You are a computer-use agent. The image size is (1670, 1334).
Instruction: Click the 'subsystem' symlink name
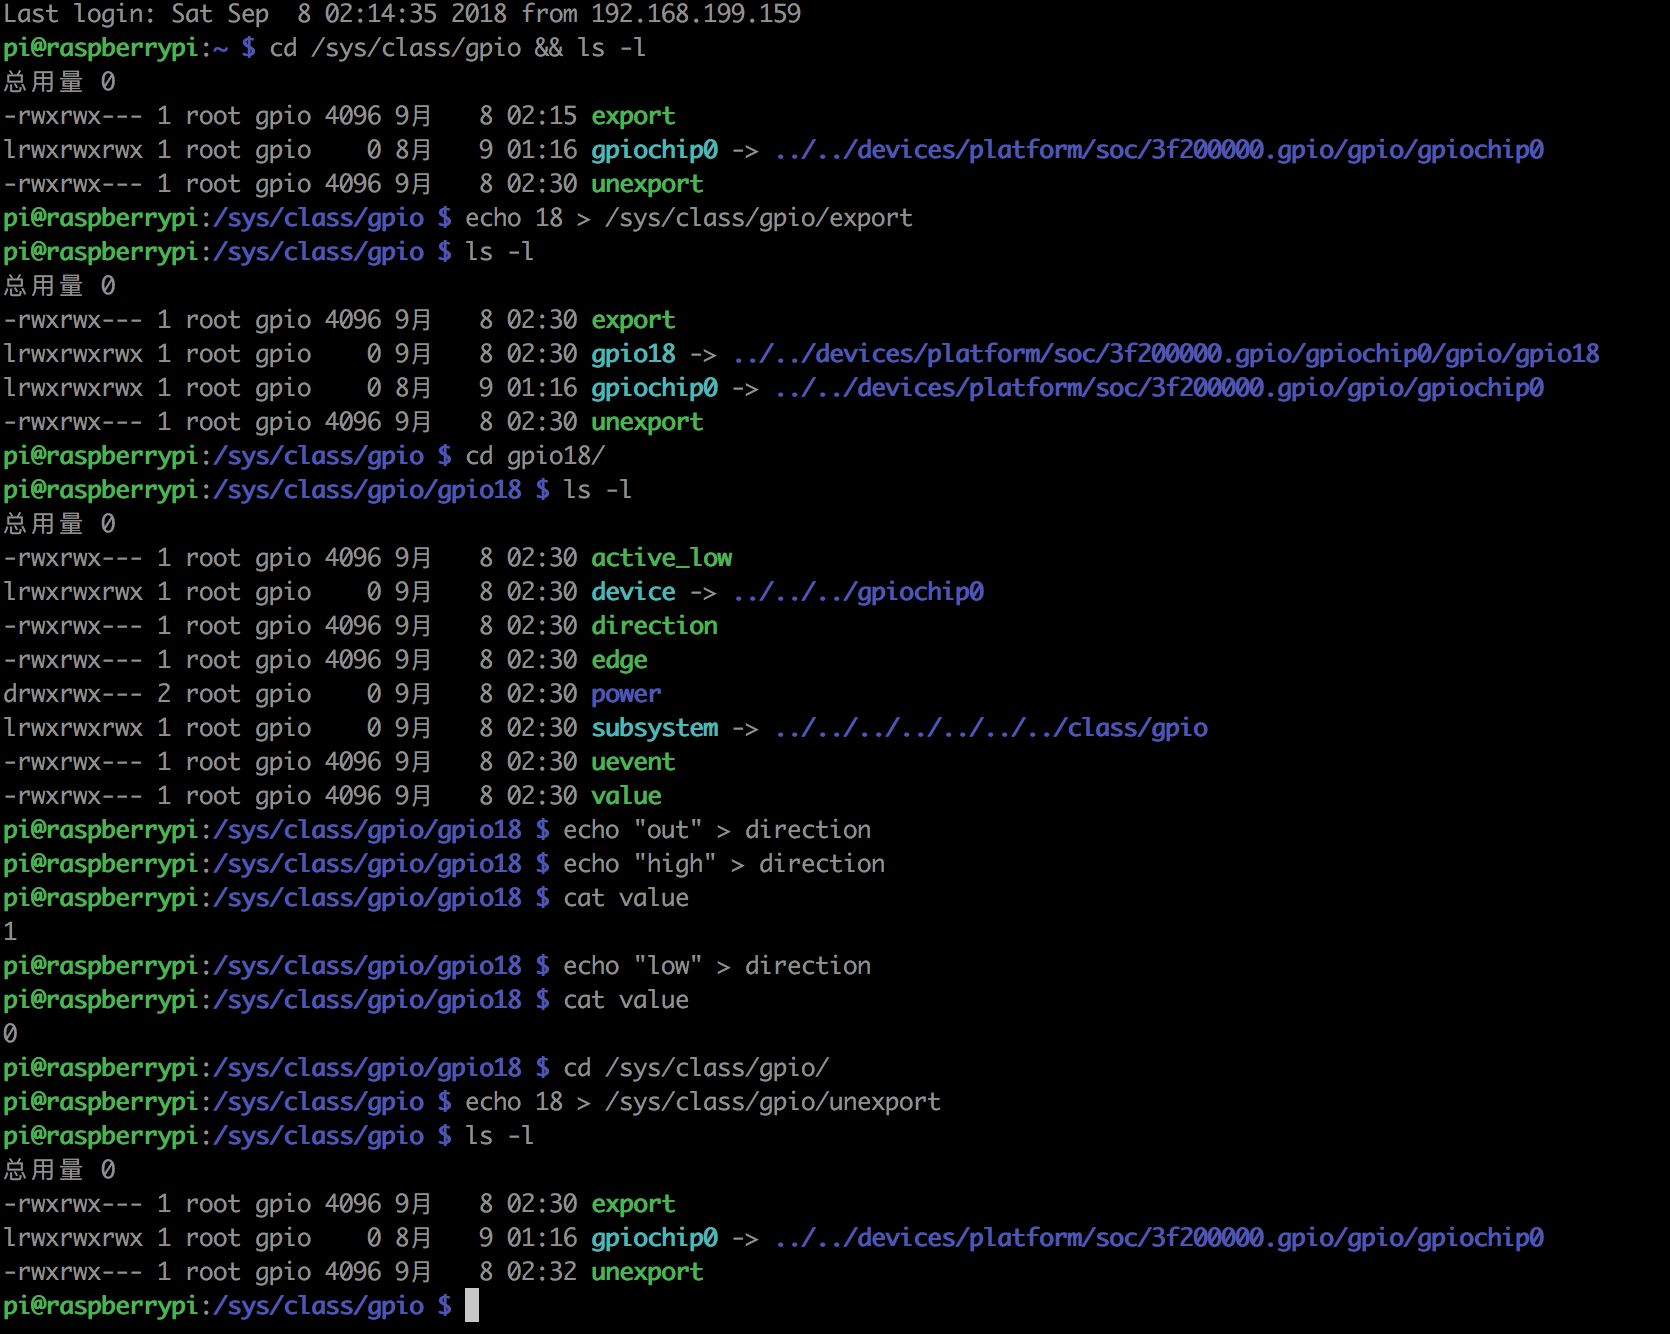(654, 728)
